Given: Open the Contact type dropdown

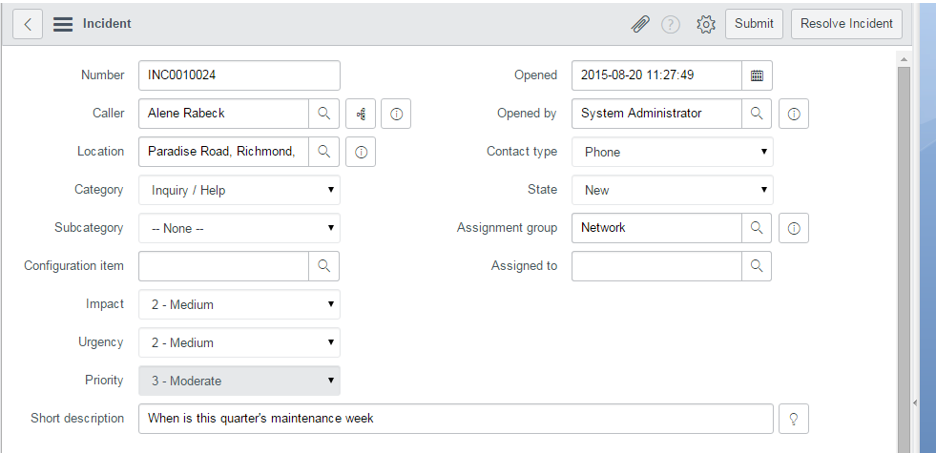Looking at the screenshot, I should (x=672, y=152).
